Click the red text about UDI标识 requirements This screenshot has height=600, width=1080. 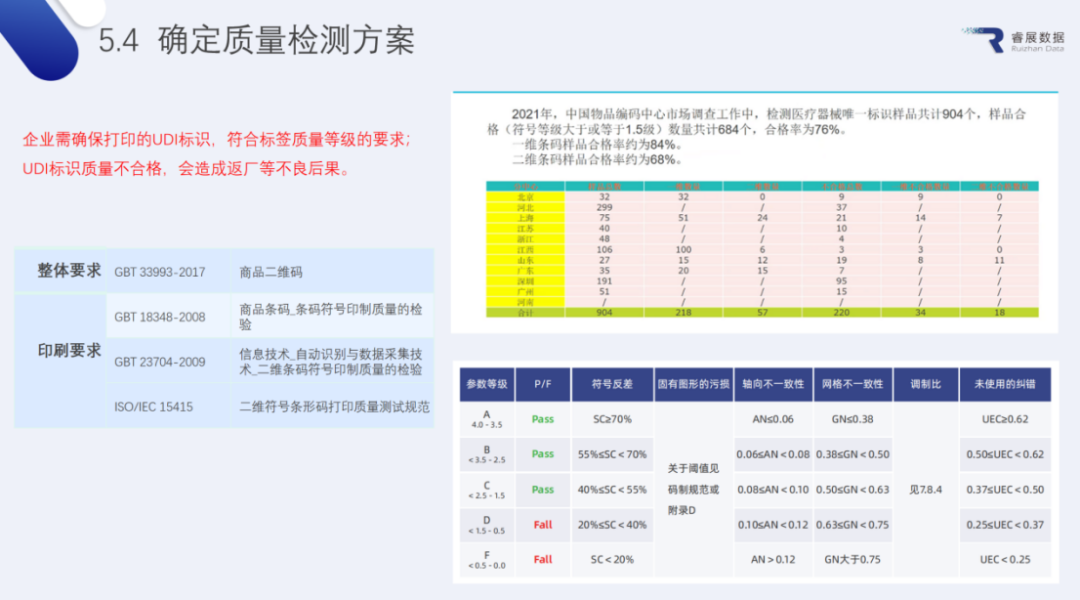point(217,153)
